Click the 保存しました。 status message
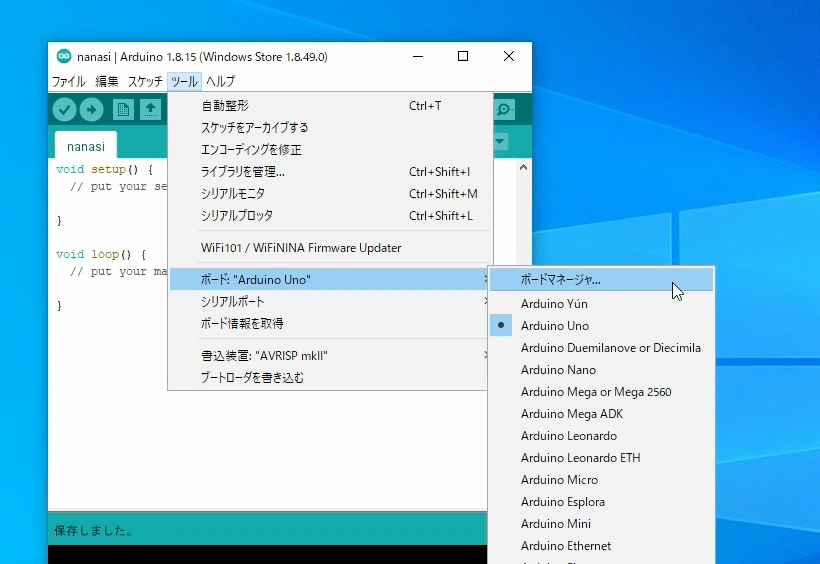This screenshot has width=820, height=564. click(93, 531)
